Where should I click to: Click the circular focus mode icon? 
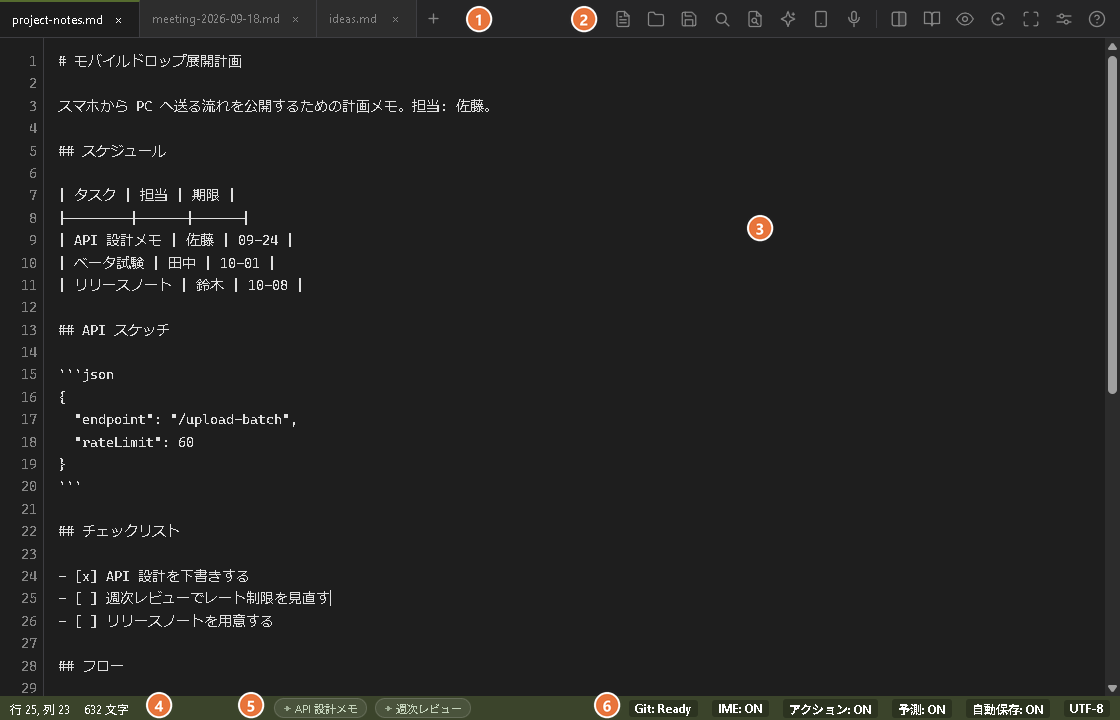click(x=998, y=19)
